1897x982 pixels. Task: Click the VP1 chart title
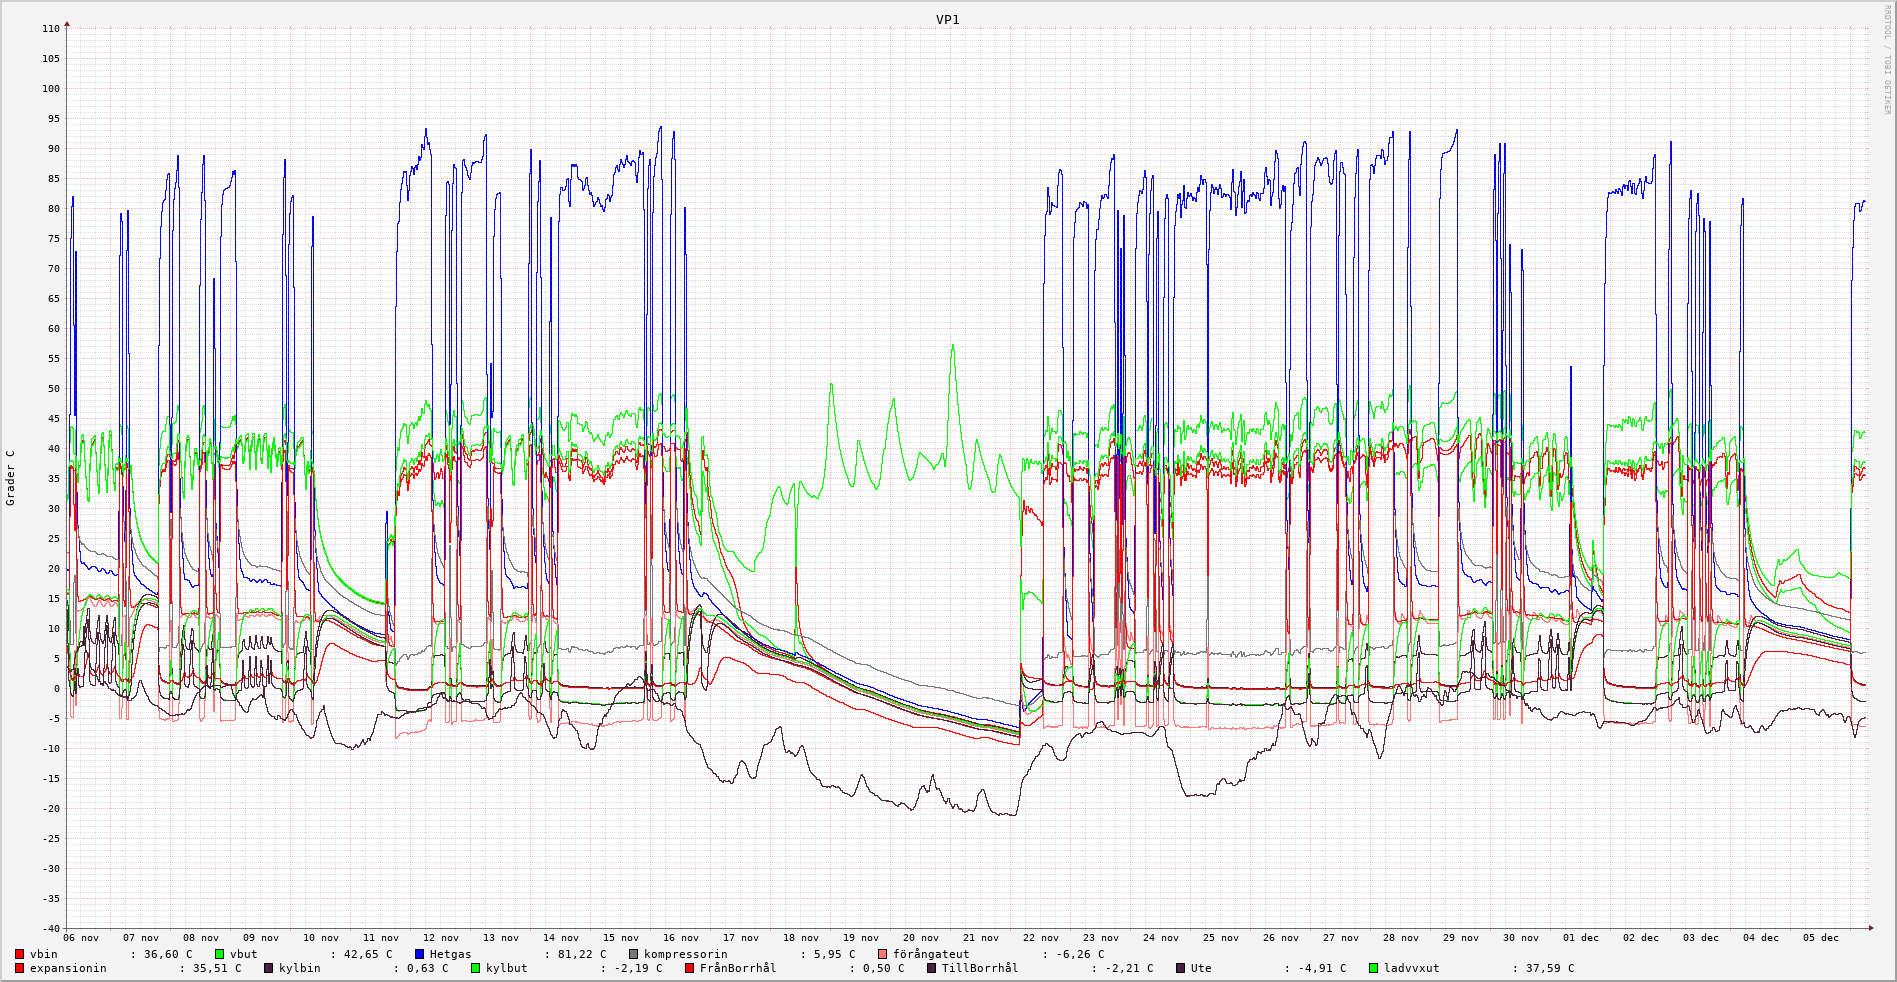(947, 20)
